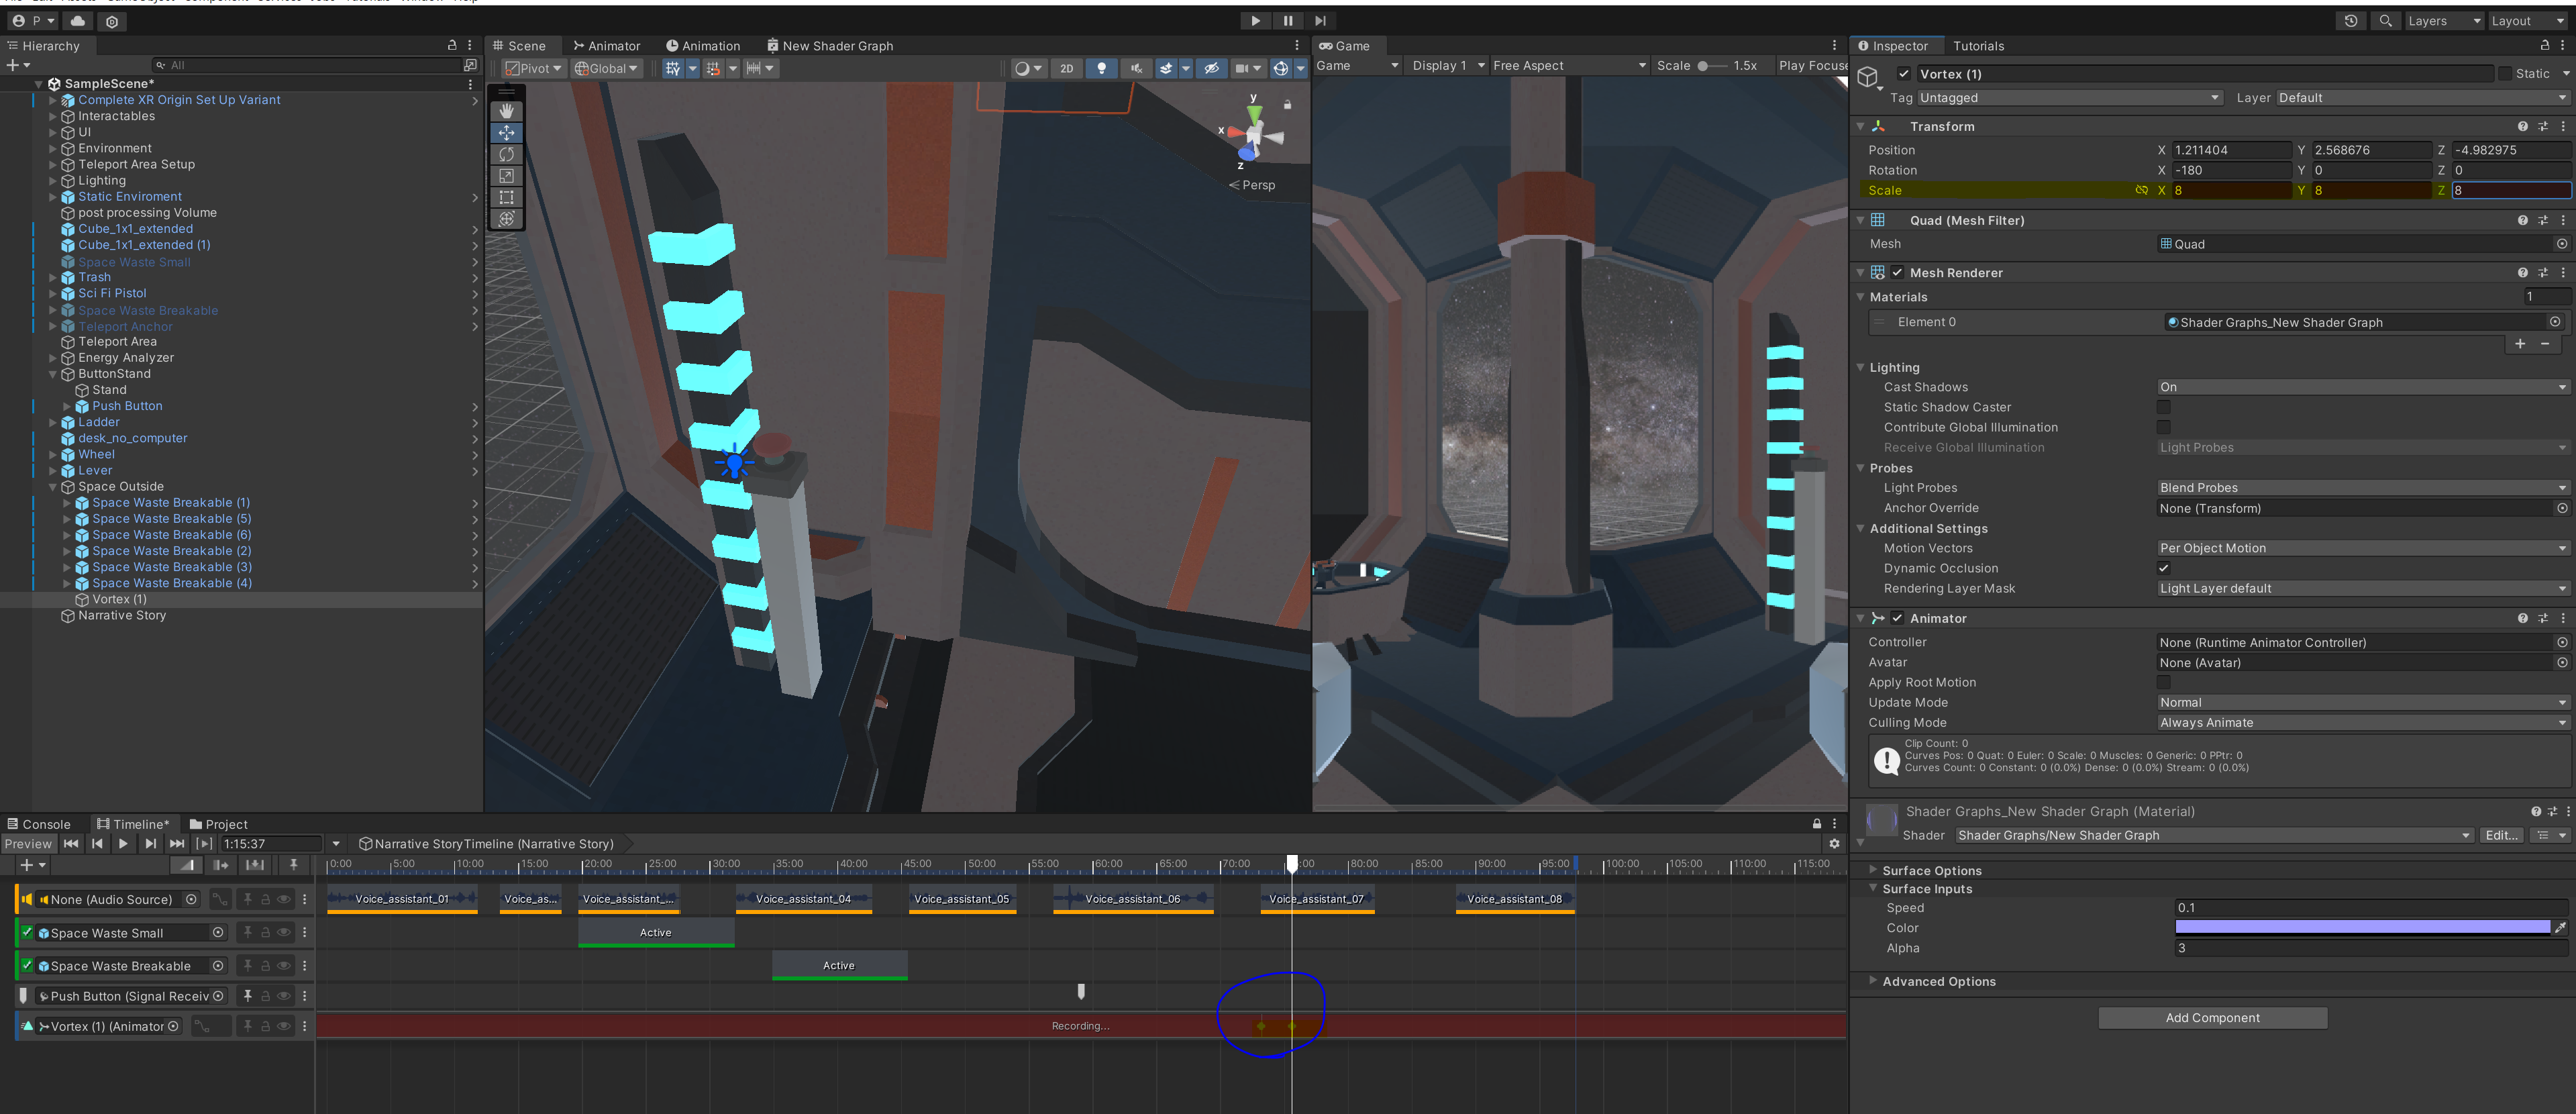Disable the Mesh Renderer component checkbox

point(1897,272)
